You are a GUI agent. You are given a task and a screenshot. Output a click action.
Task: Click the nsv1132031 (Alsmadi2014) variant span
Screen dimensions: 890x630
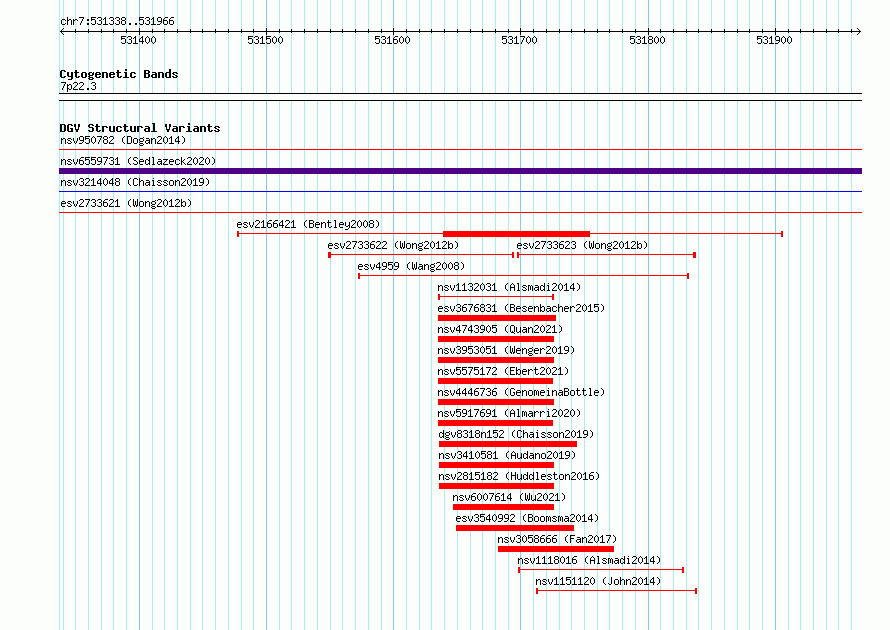coord(496,297)
